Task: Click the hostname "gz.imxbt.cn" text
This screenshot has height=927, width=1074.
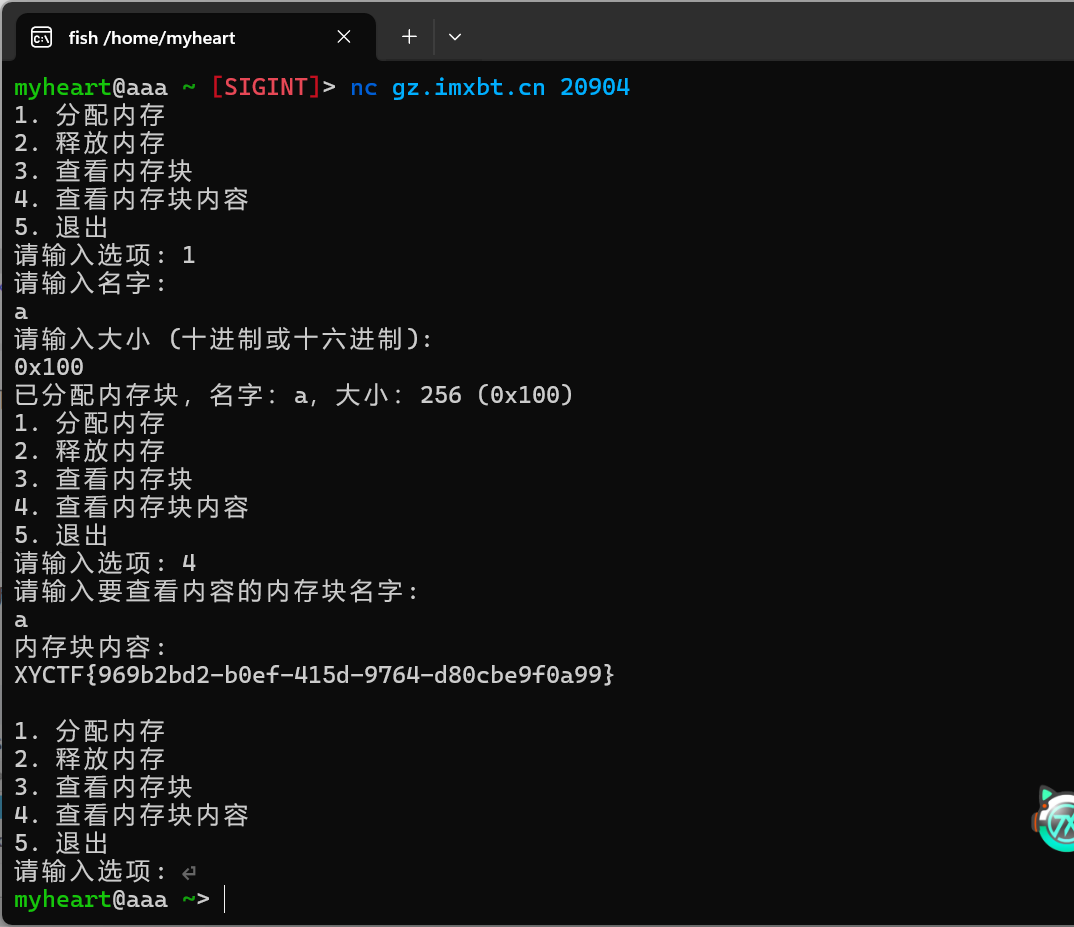Action: pyautogui.click(x=467, y=87)
